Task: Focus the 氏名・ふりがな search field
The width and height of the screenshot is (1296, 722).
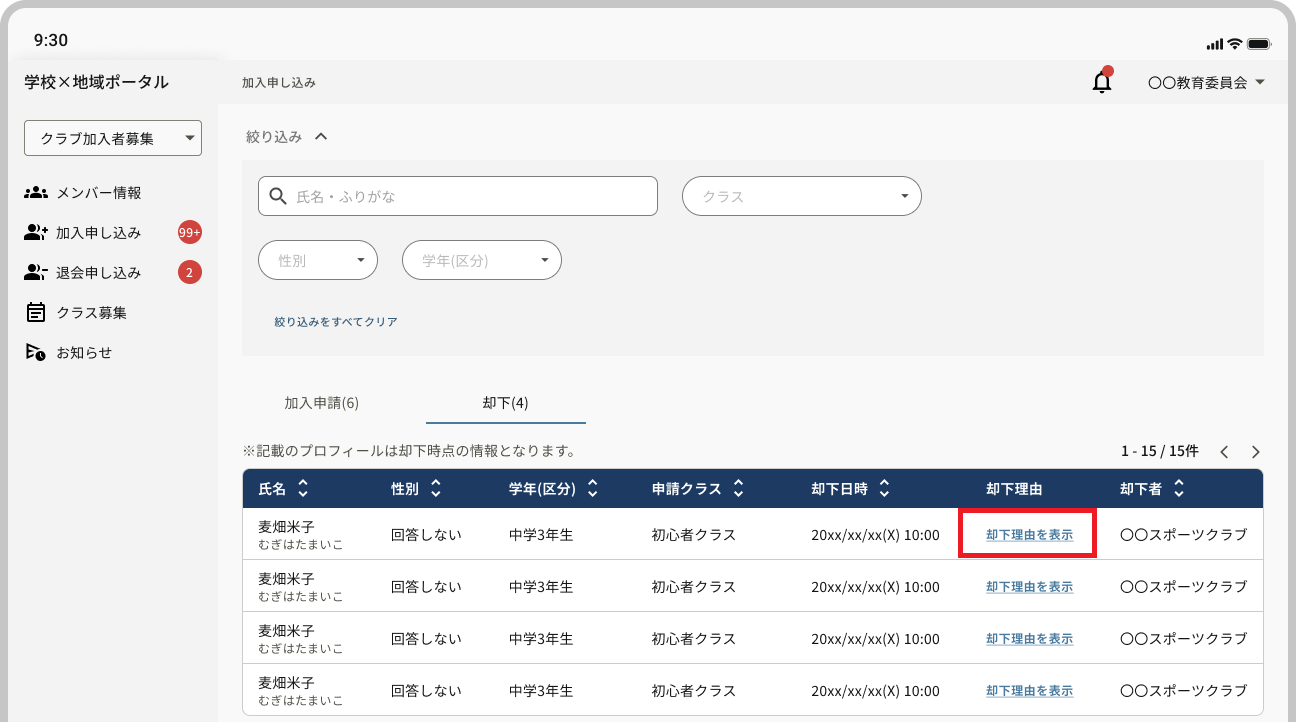Action: point(458,196)
